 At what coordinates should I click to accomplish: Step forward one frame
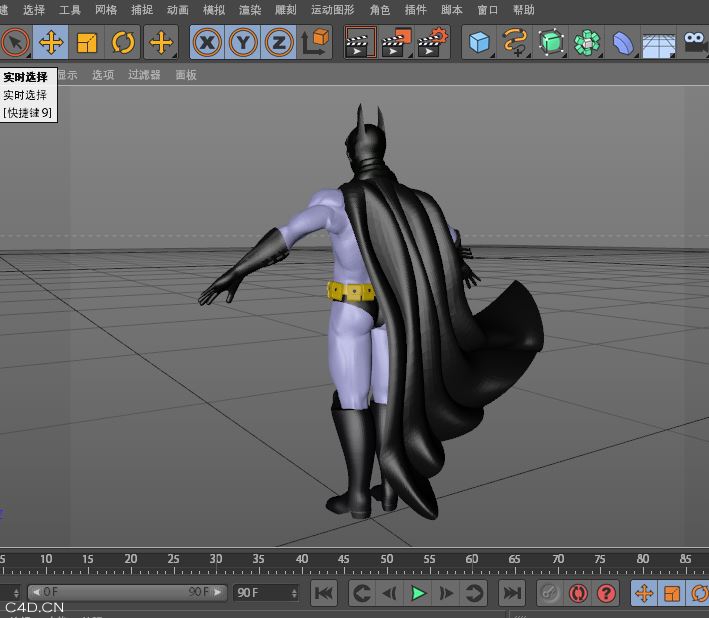pyautogui.click(x=446, y=593)
